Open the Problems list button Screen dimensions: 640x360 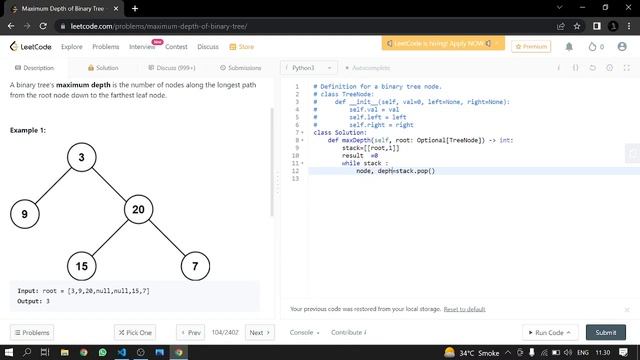pyautogui.click(x=32, y=333)
